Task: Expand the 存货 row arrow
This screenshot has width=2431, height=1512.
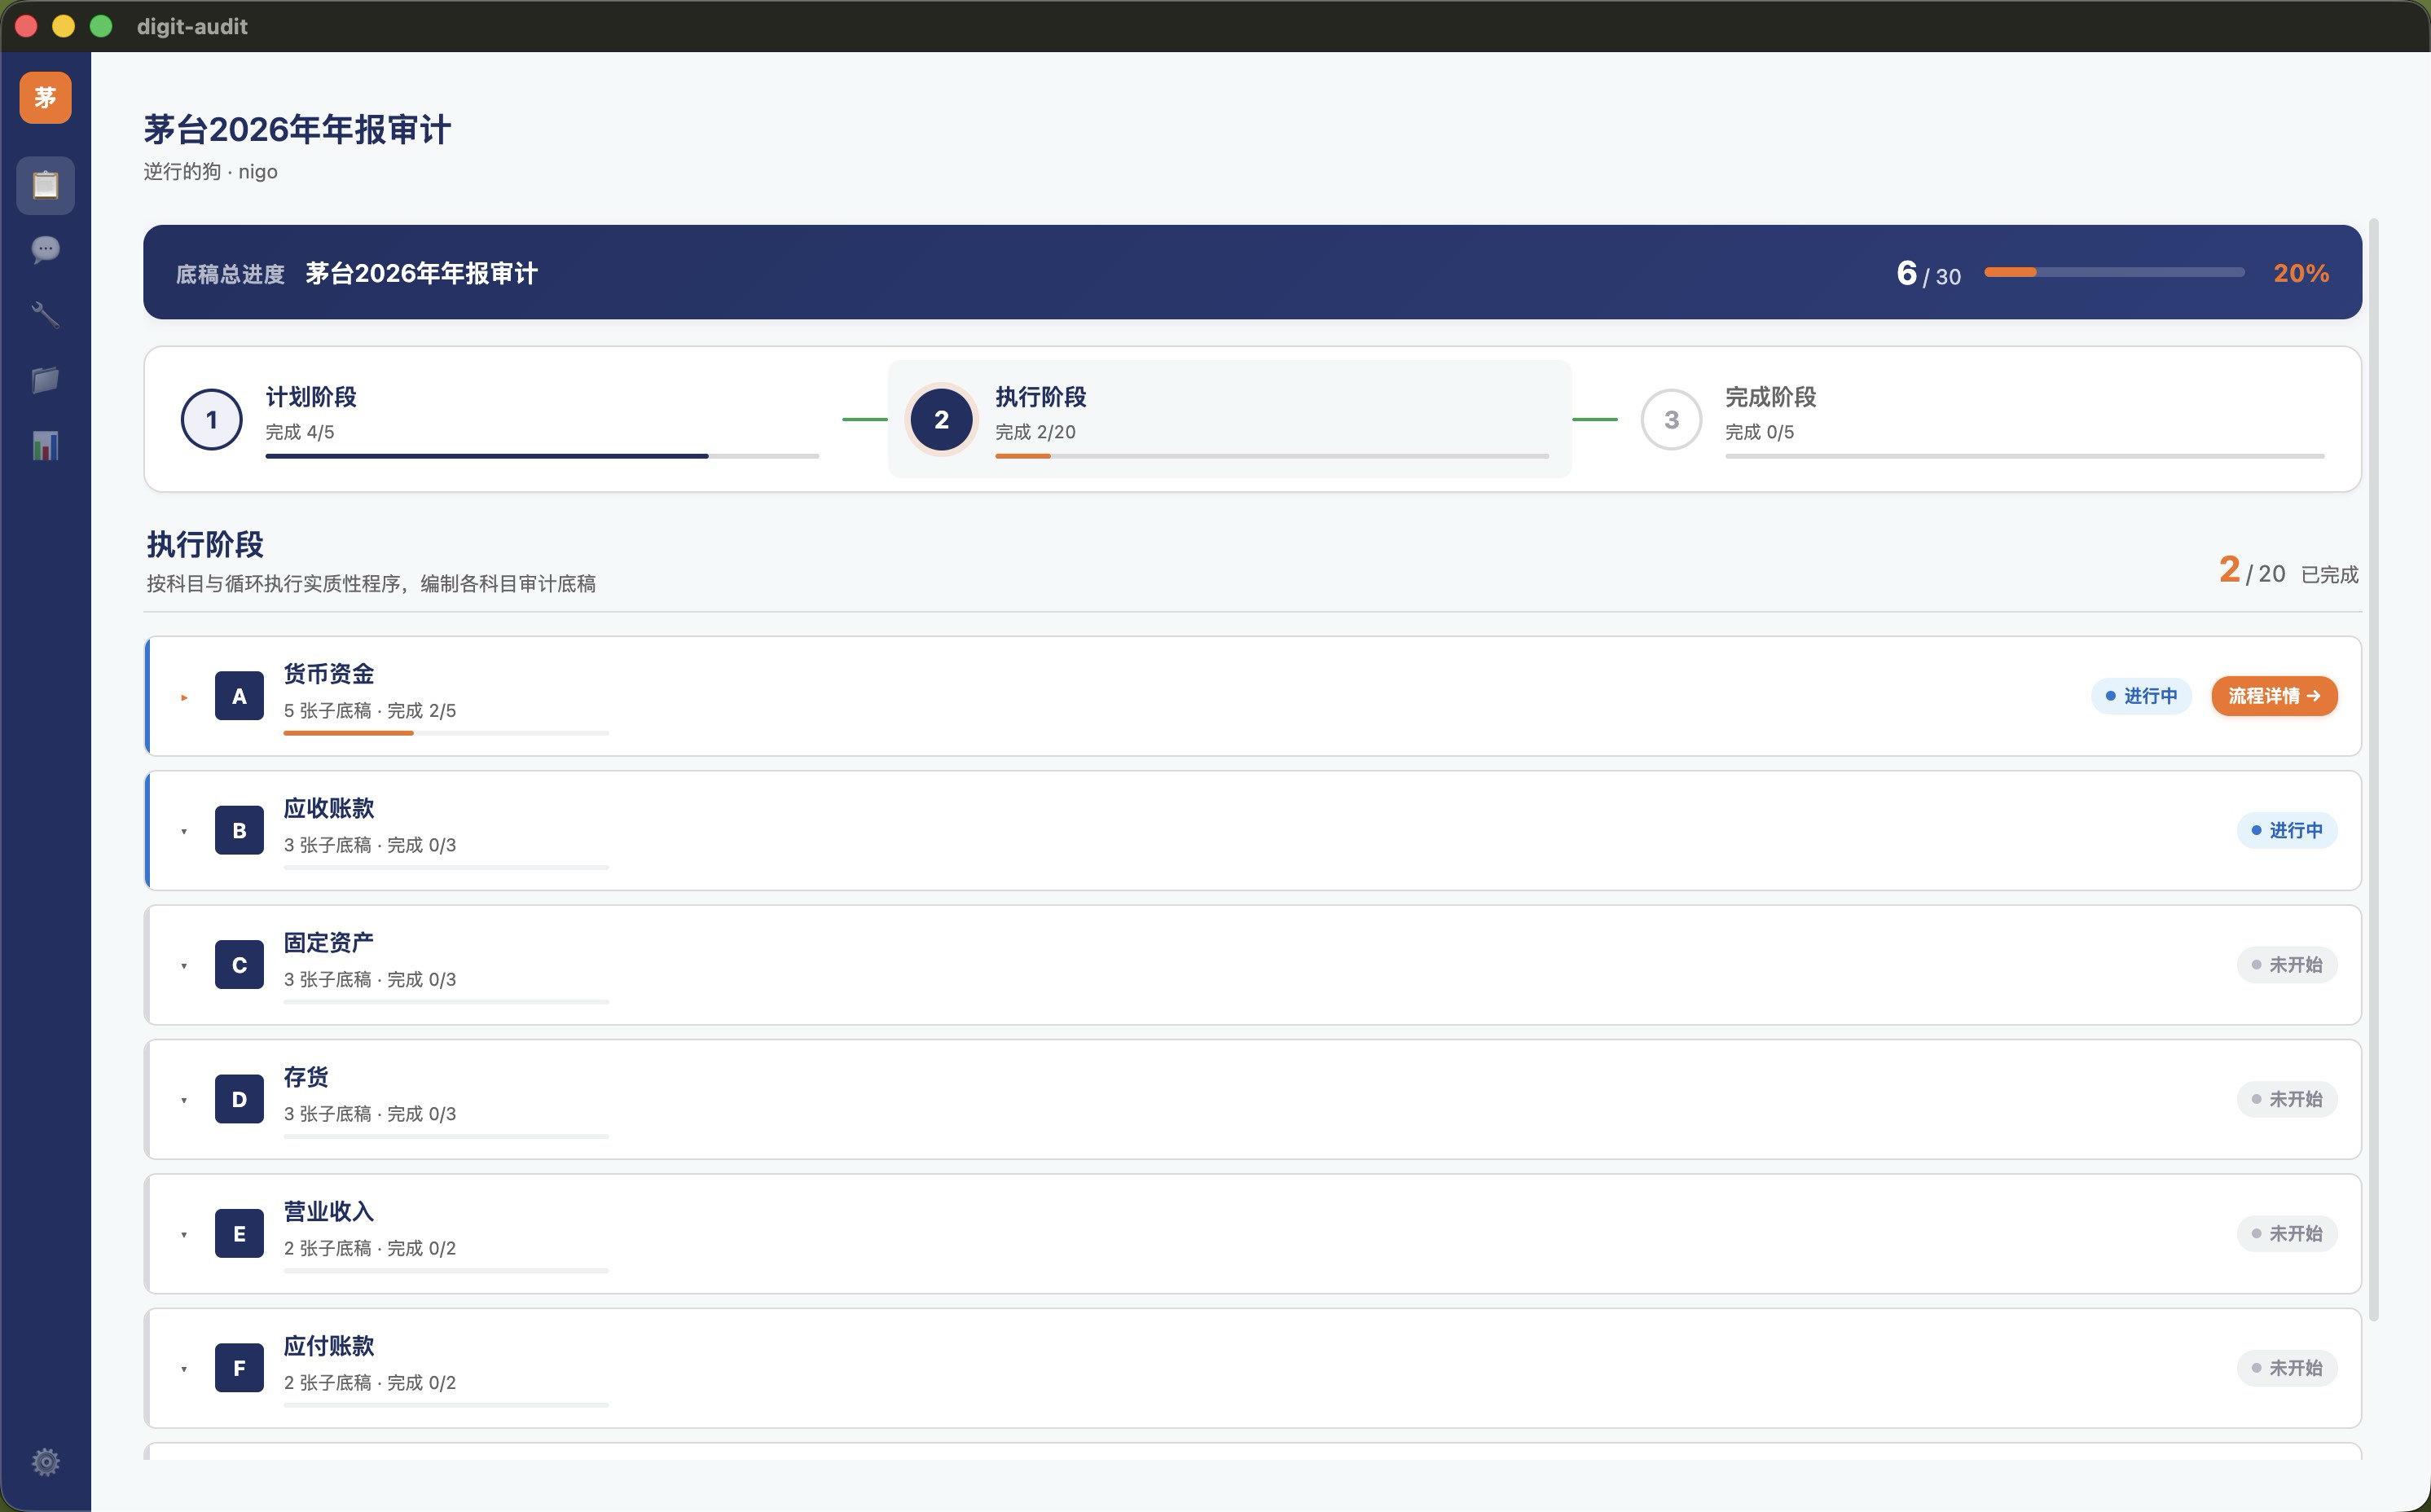Action: (x=184, y=1100)
